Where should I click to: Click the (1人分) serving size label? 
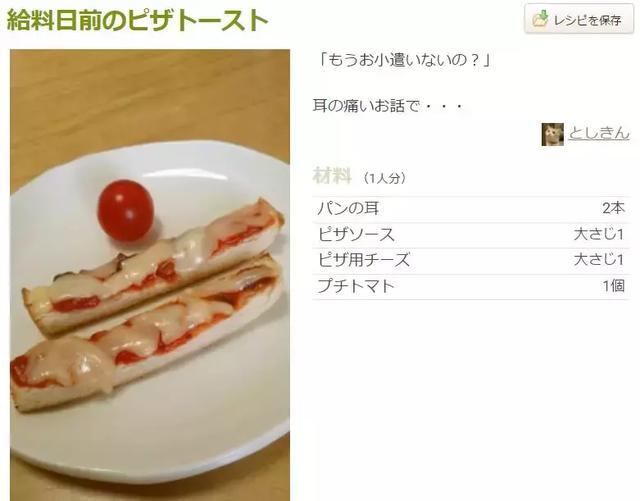click(x=383, y=178)
